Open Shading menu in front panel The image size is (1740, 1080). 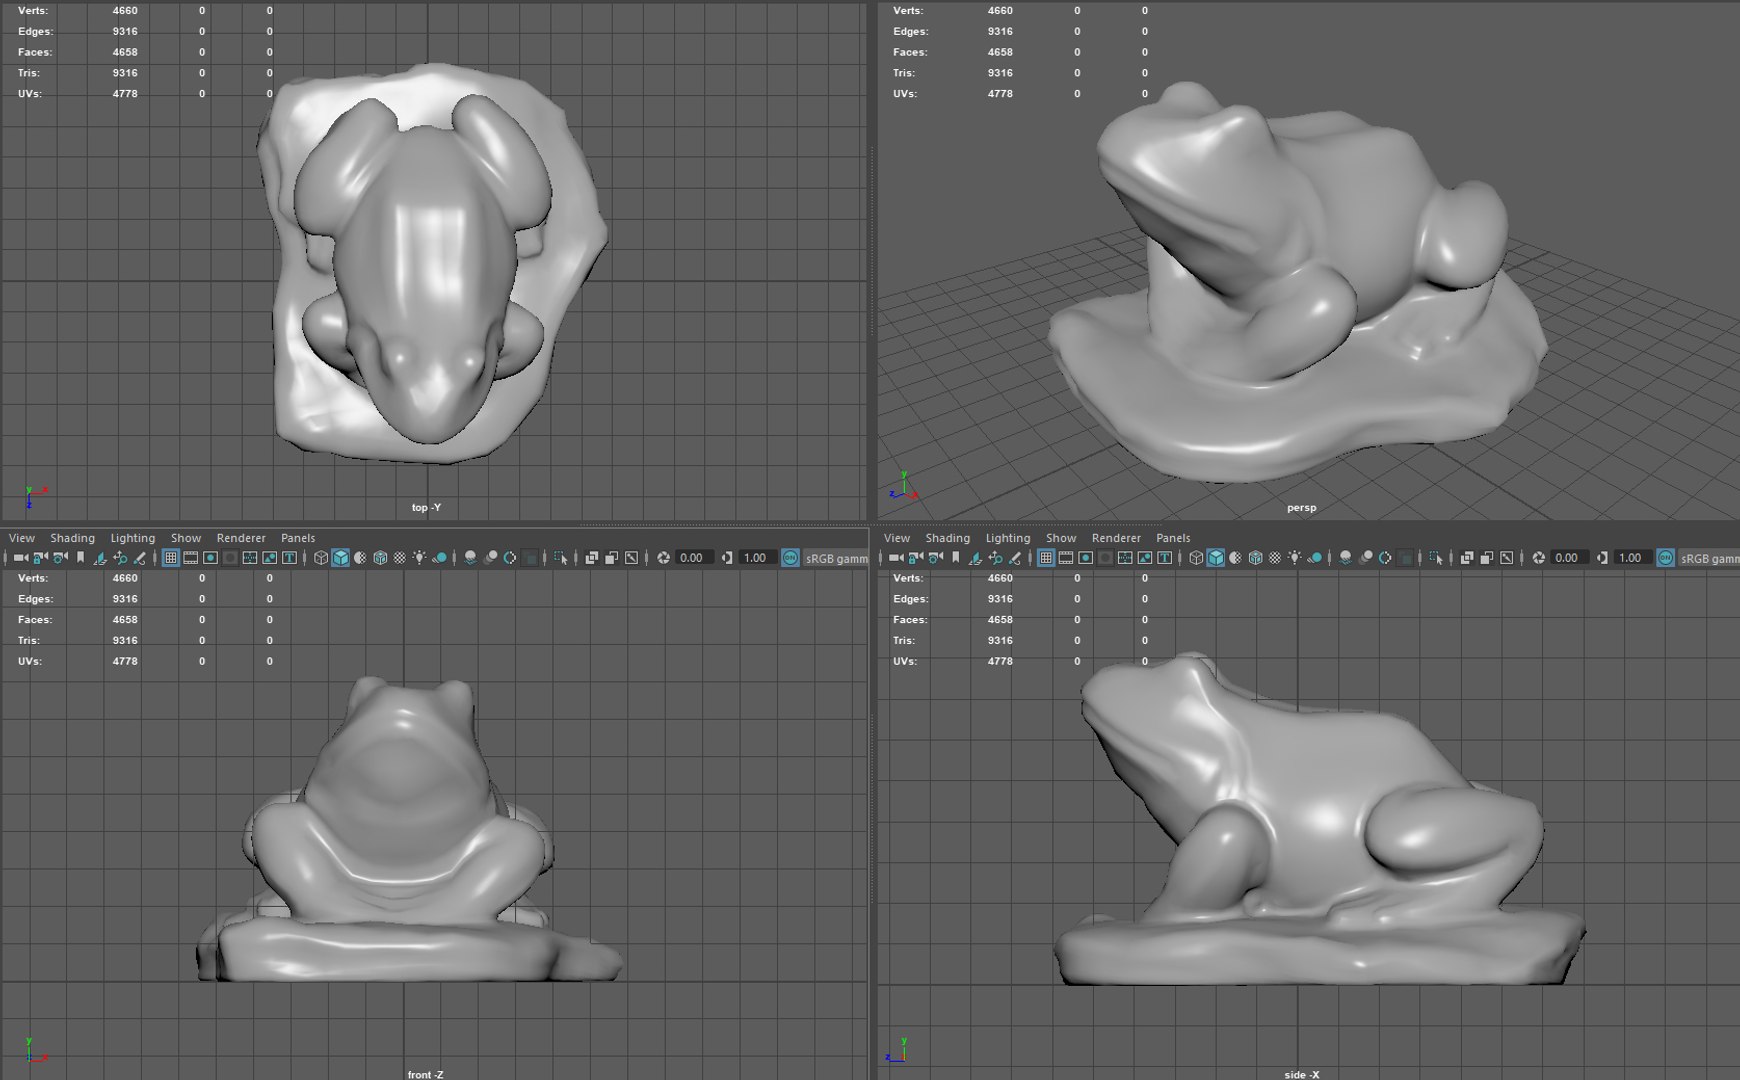coord(72,538)
